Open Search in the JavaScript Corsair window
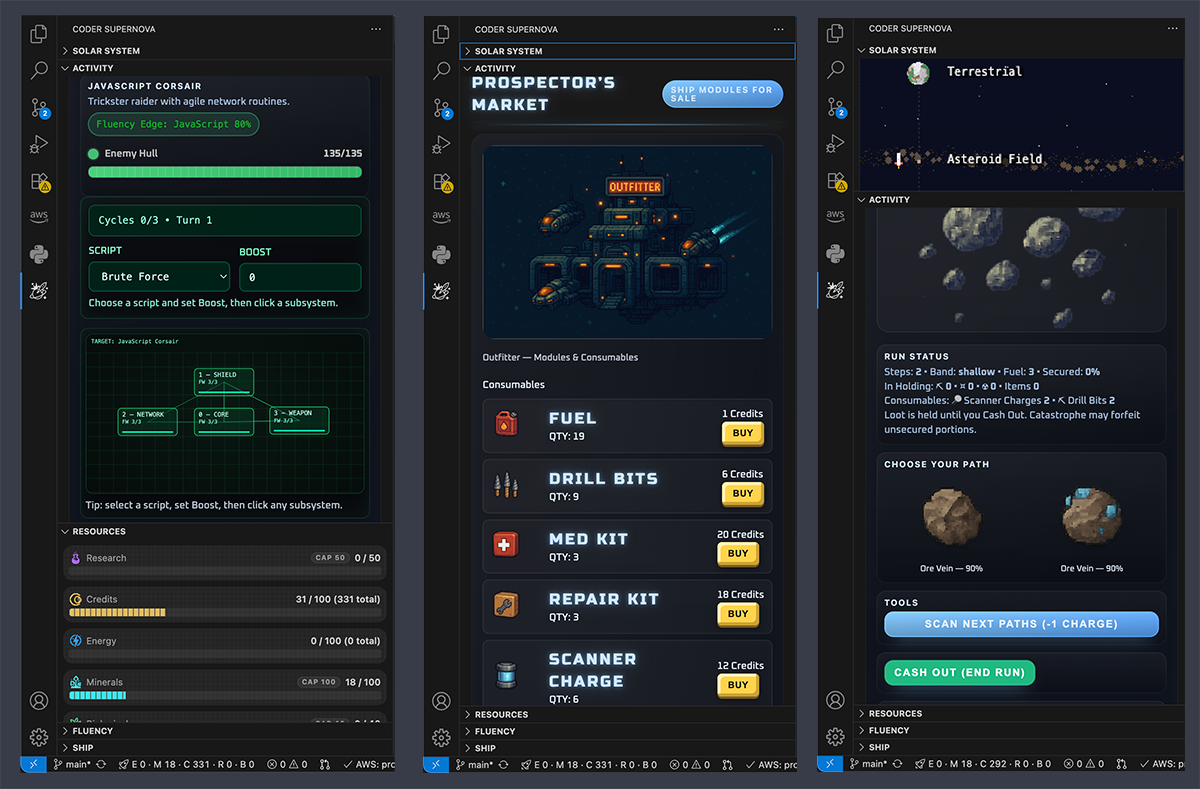1200x789 pixels. pos(39,71)
